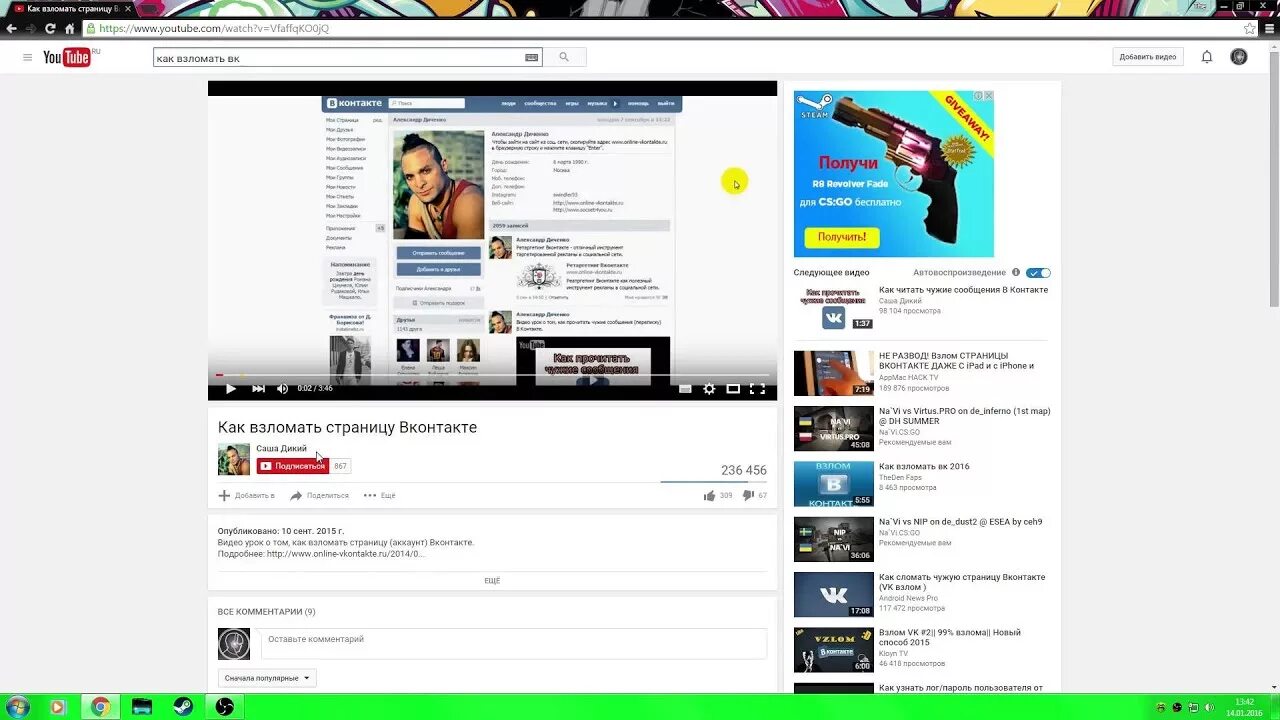Toggle subtitles in the player
1280x720 pixels.
(685, 388)
